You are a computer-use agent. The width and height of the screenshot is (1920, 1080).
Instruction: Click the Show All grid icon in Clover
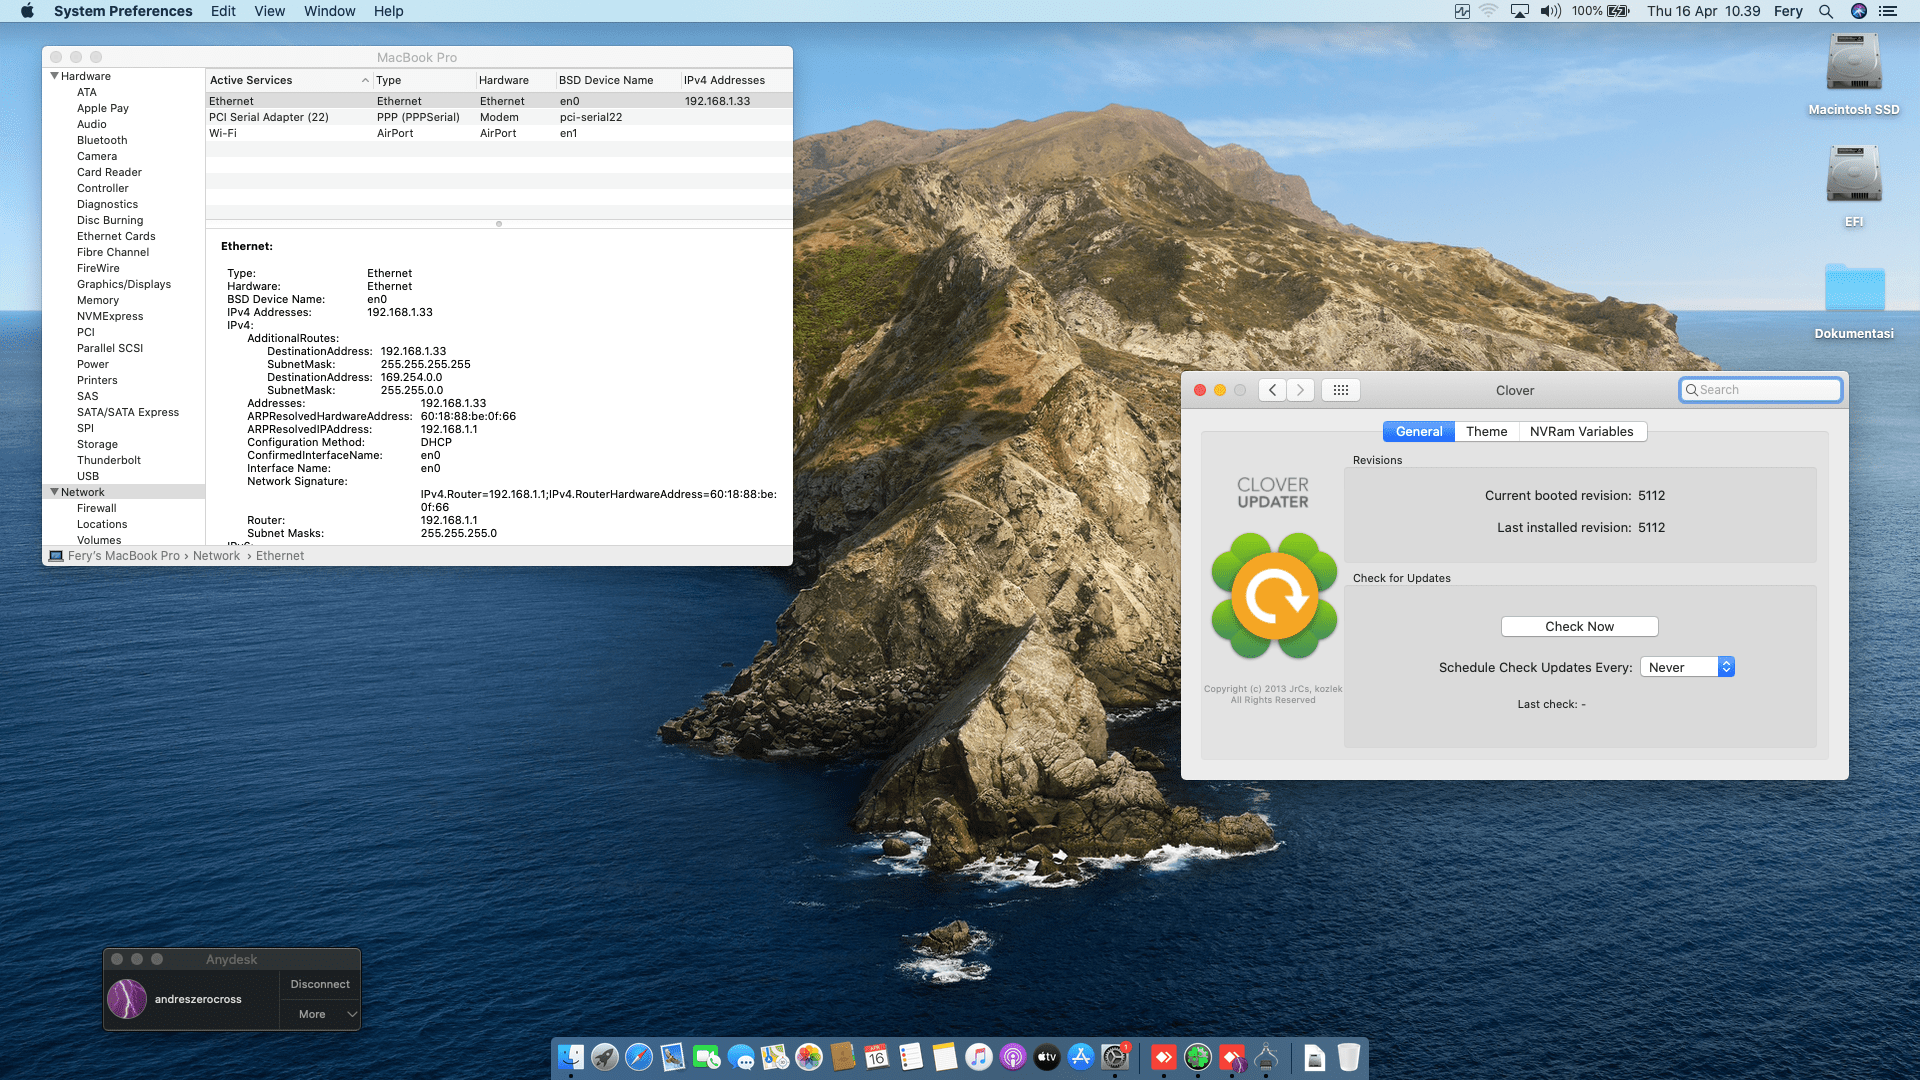tap(1340, 390)
